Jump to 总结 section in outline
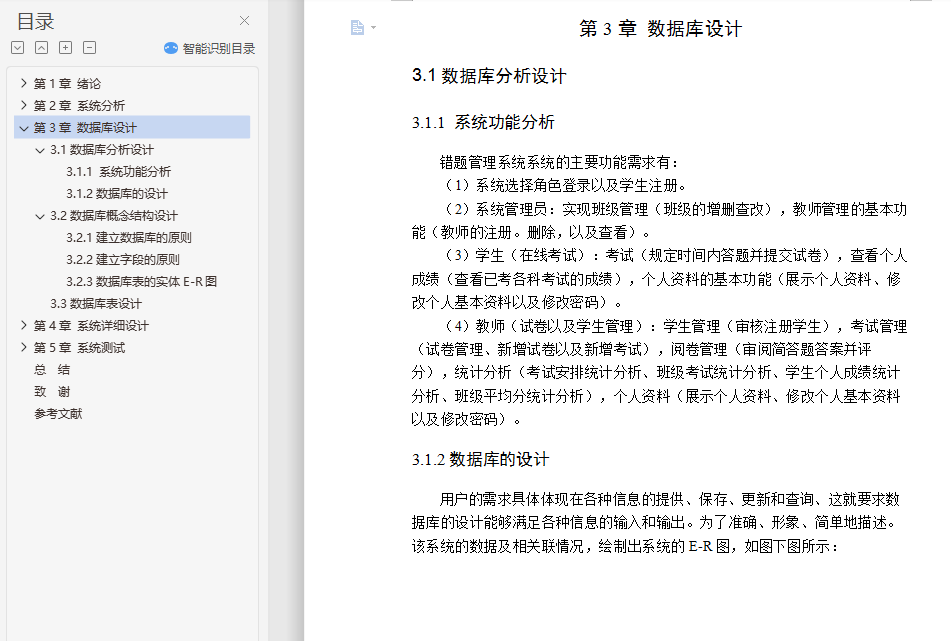This screenshot has width=951, height=641. pos(52,369)
